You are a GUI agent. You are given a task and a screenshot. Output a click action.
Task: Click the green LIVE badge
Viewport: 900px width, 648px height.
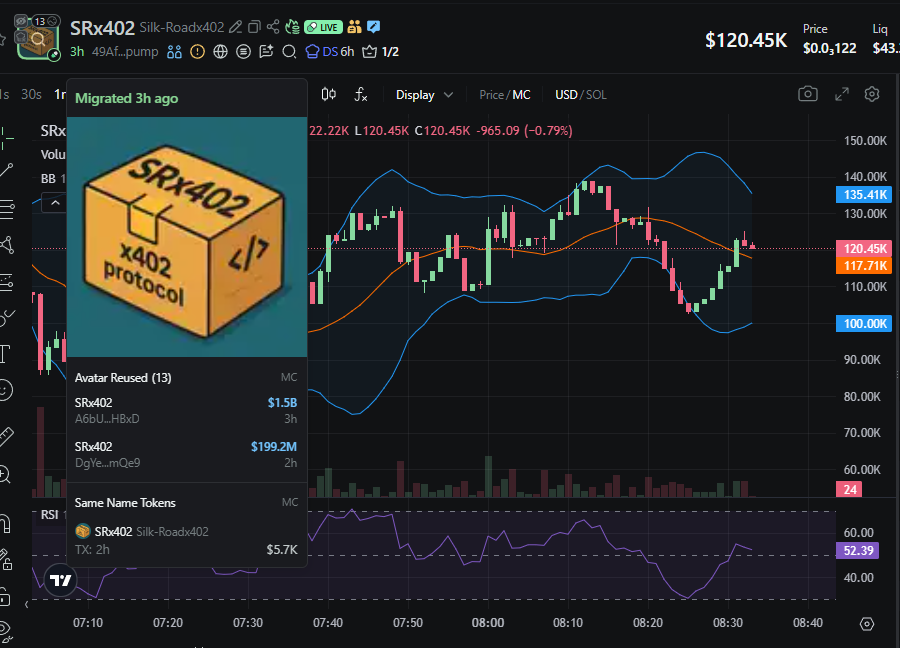point(323,27)
